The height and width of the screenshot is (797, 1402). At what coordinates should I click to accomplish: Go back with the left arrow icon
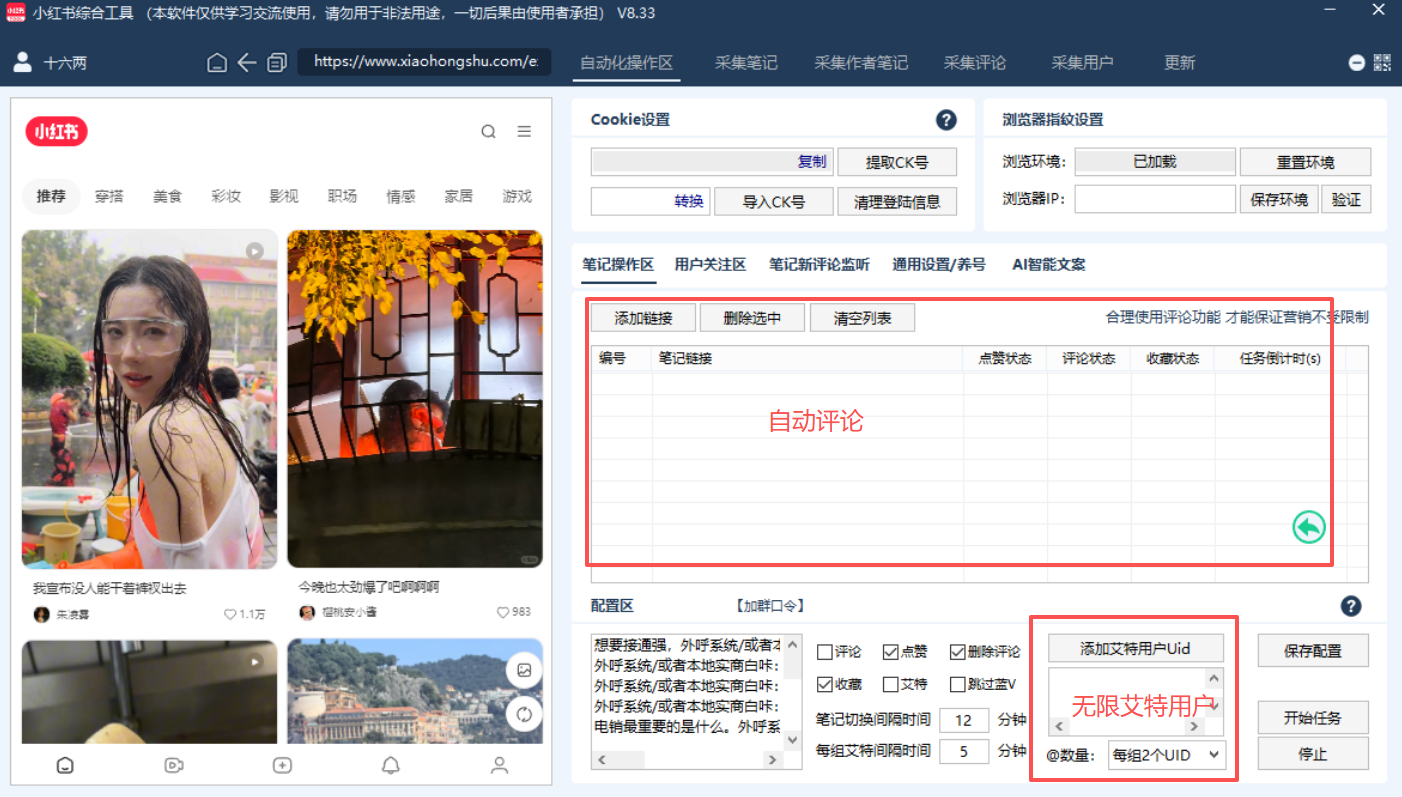coord(247,63)
